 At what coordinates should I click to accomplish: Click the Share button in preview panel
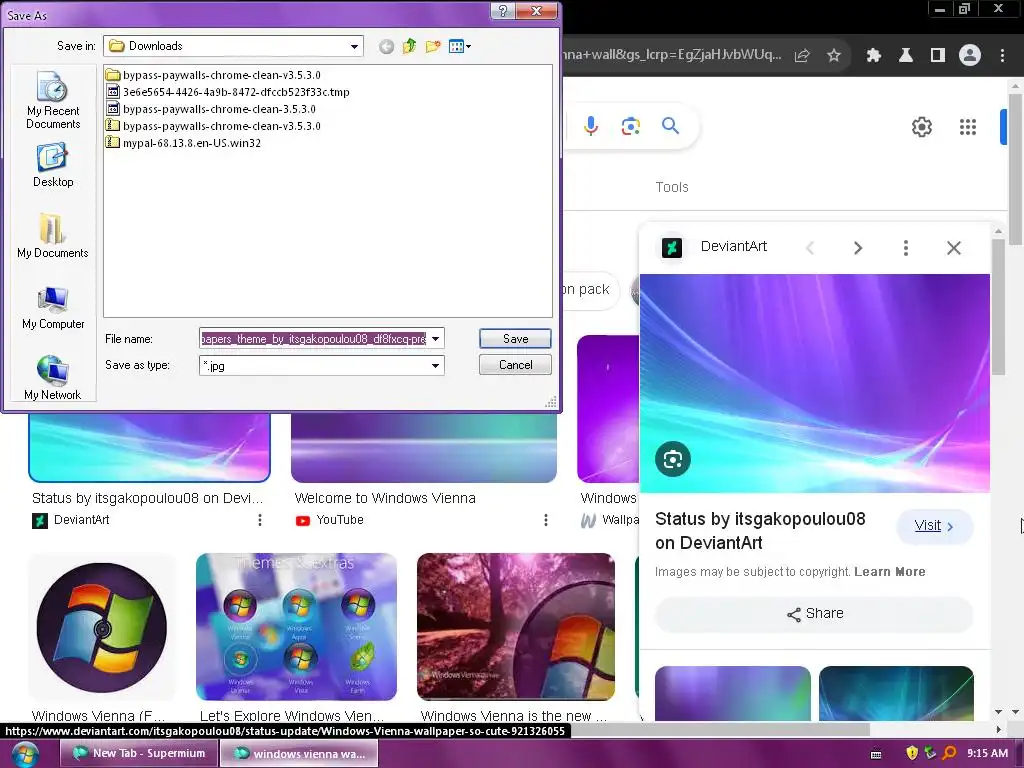(x=814, y=614)
